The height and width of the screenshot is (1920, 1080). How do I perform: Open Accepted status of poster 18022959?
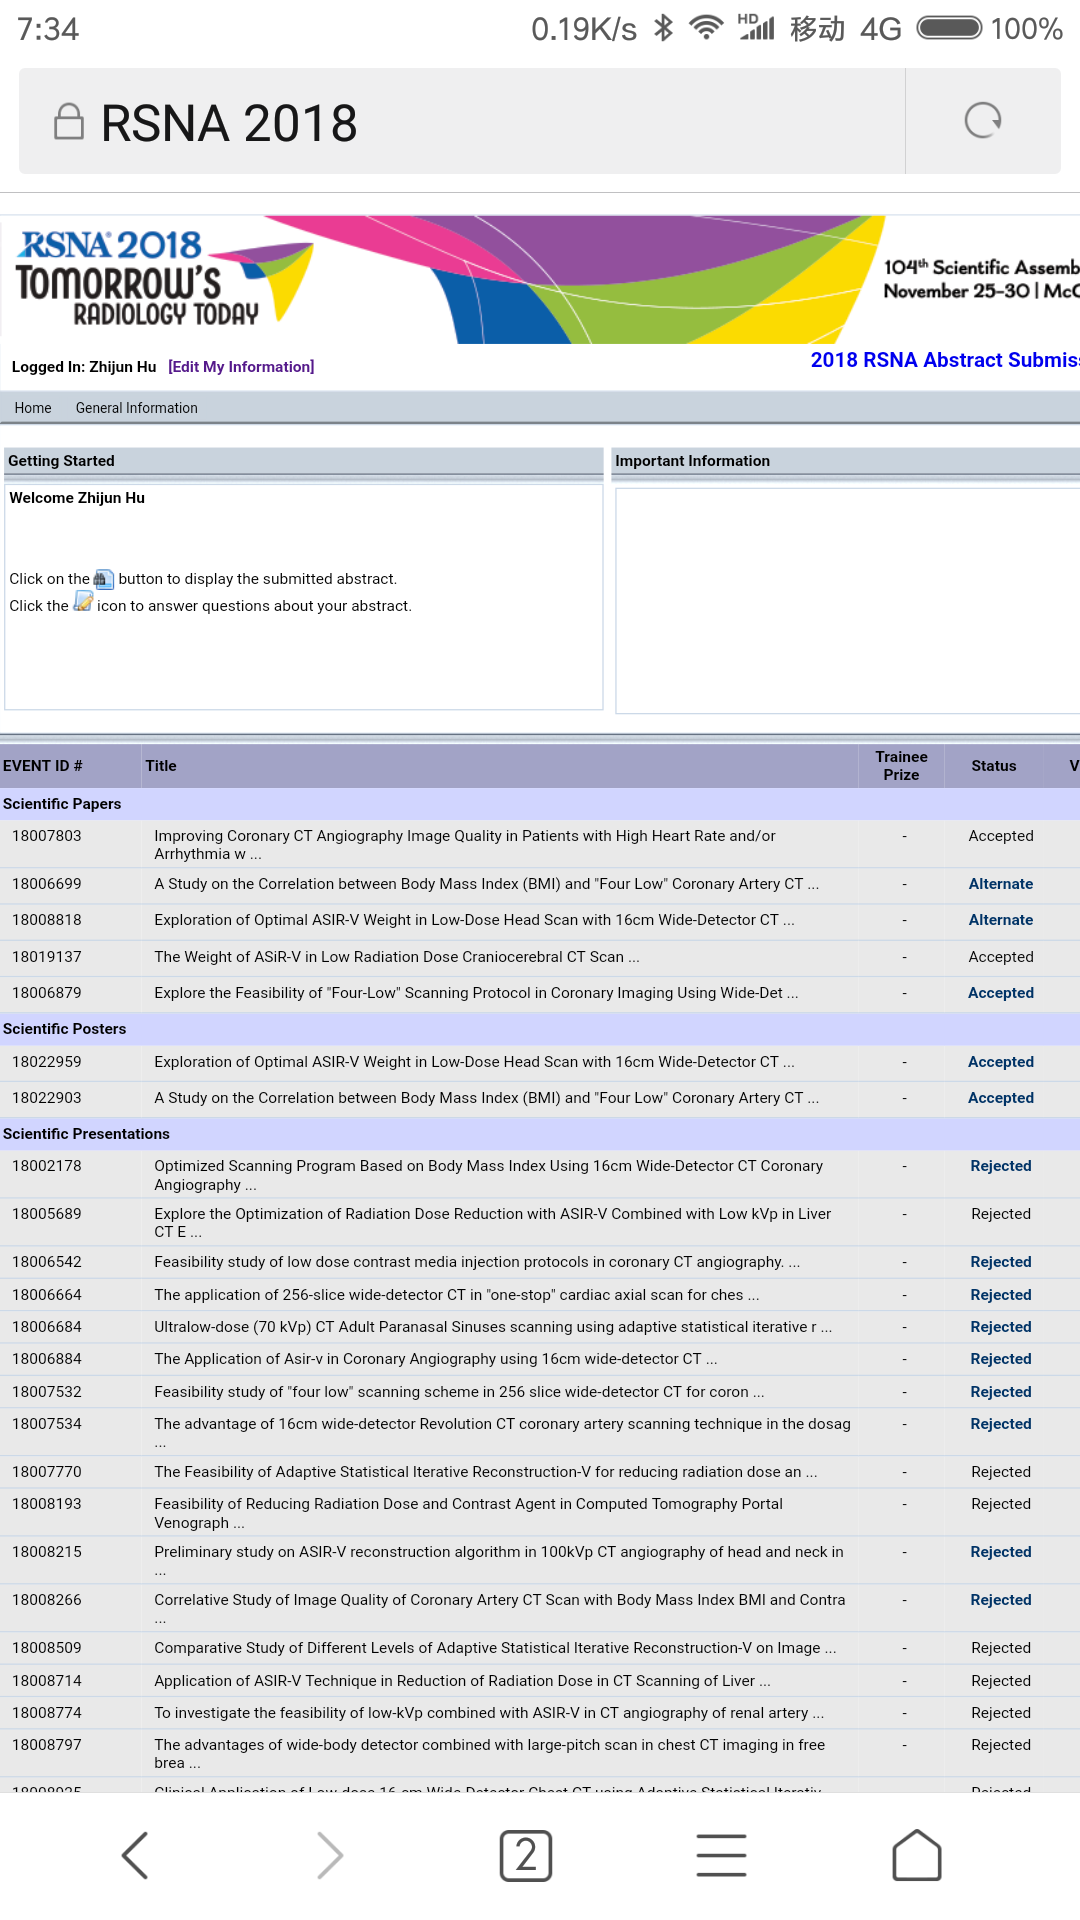click(x=1000, y=1062)
